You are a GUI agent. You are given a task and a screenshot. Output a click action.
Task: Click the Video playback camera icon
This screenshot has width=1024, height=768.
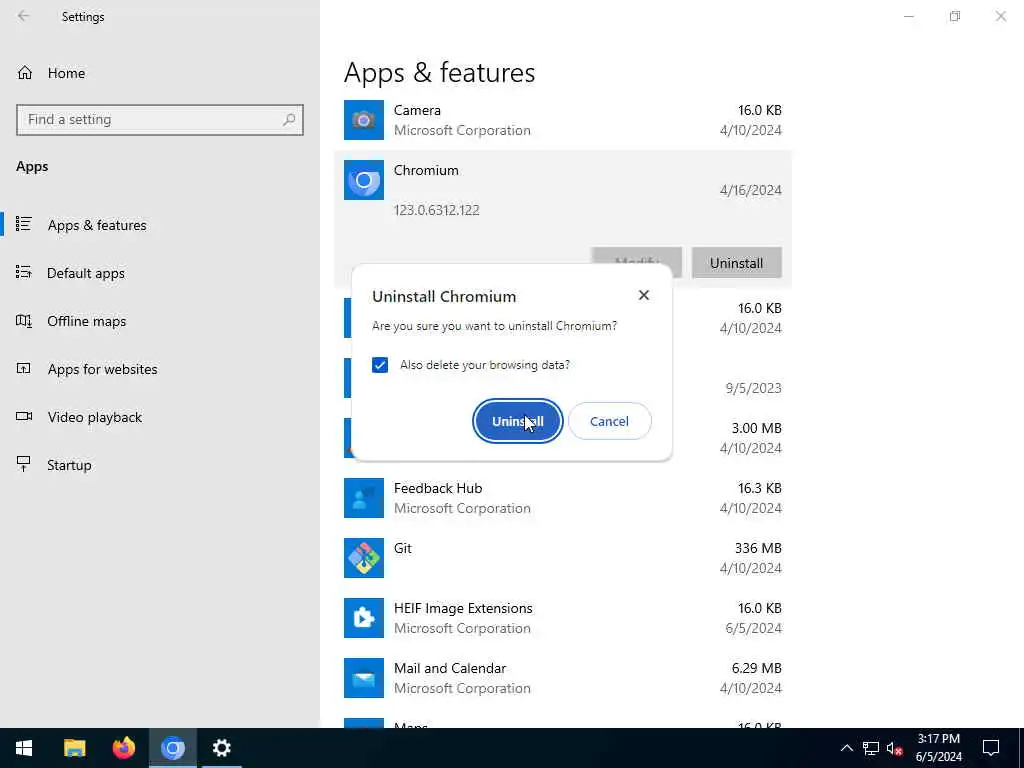click(24, 416)
